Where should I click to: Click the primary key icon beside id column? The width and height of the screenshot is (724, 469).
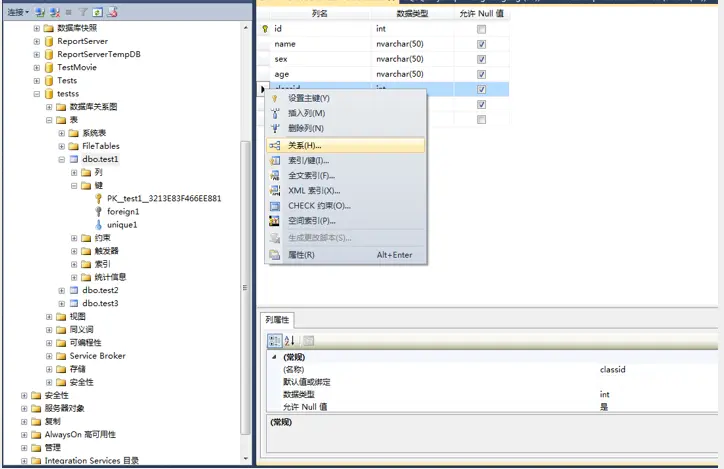point(265,29)
